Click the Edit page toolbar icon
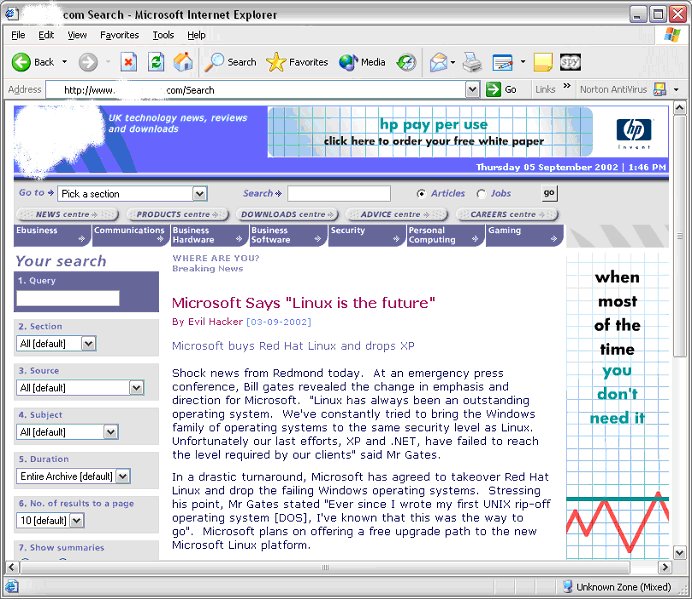692x602 pixels. click(x=502, y=62)
